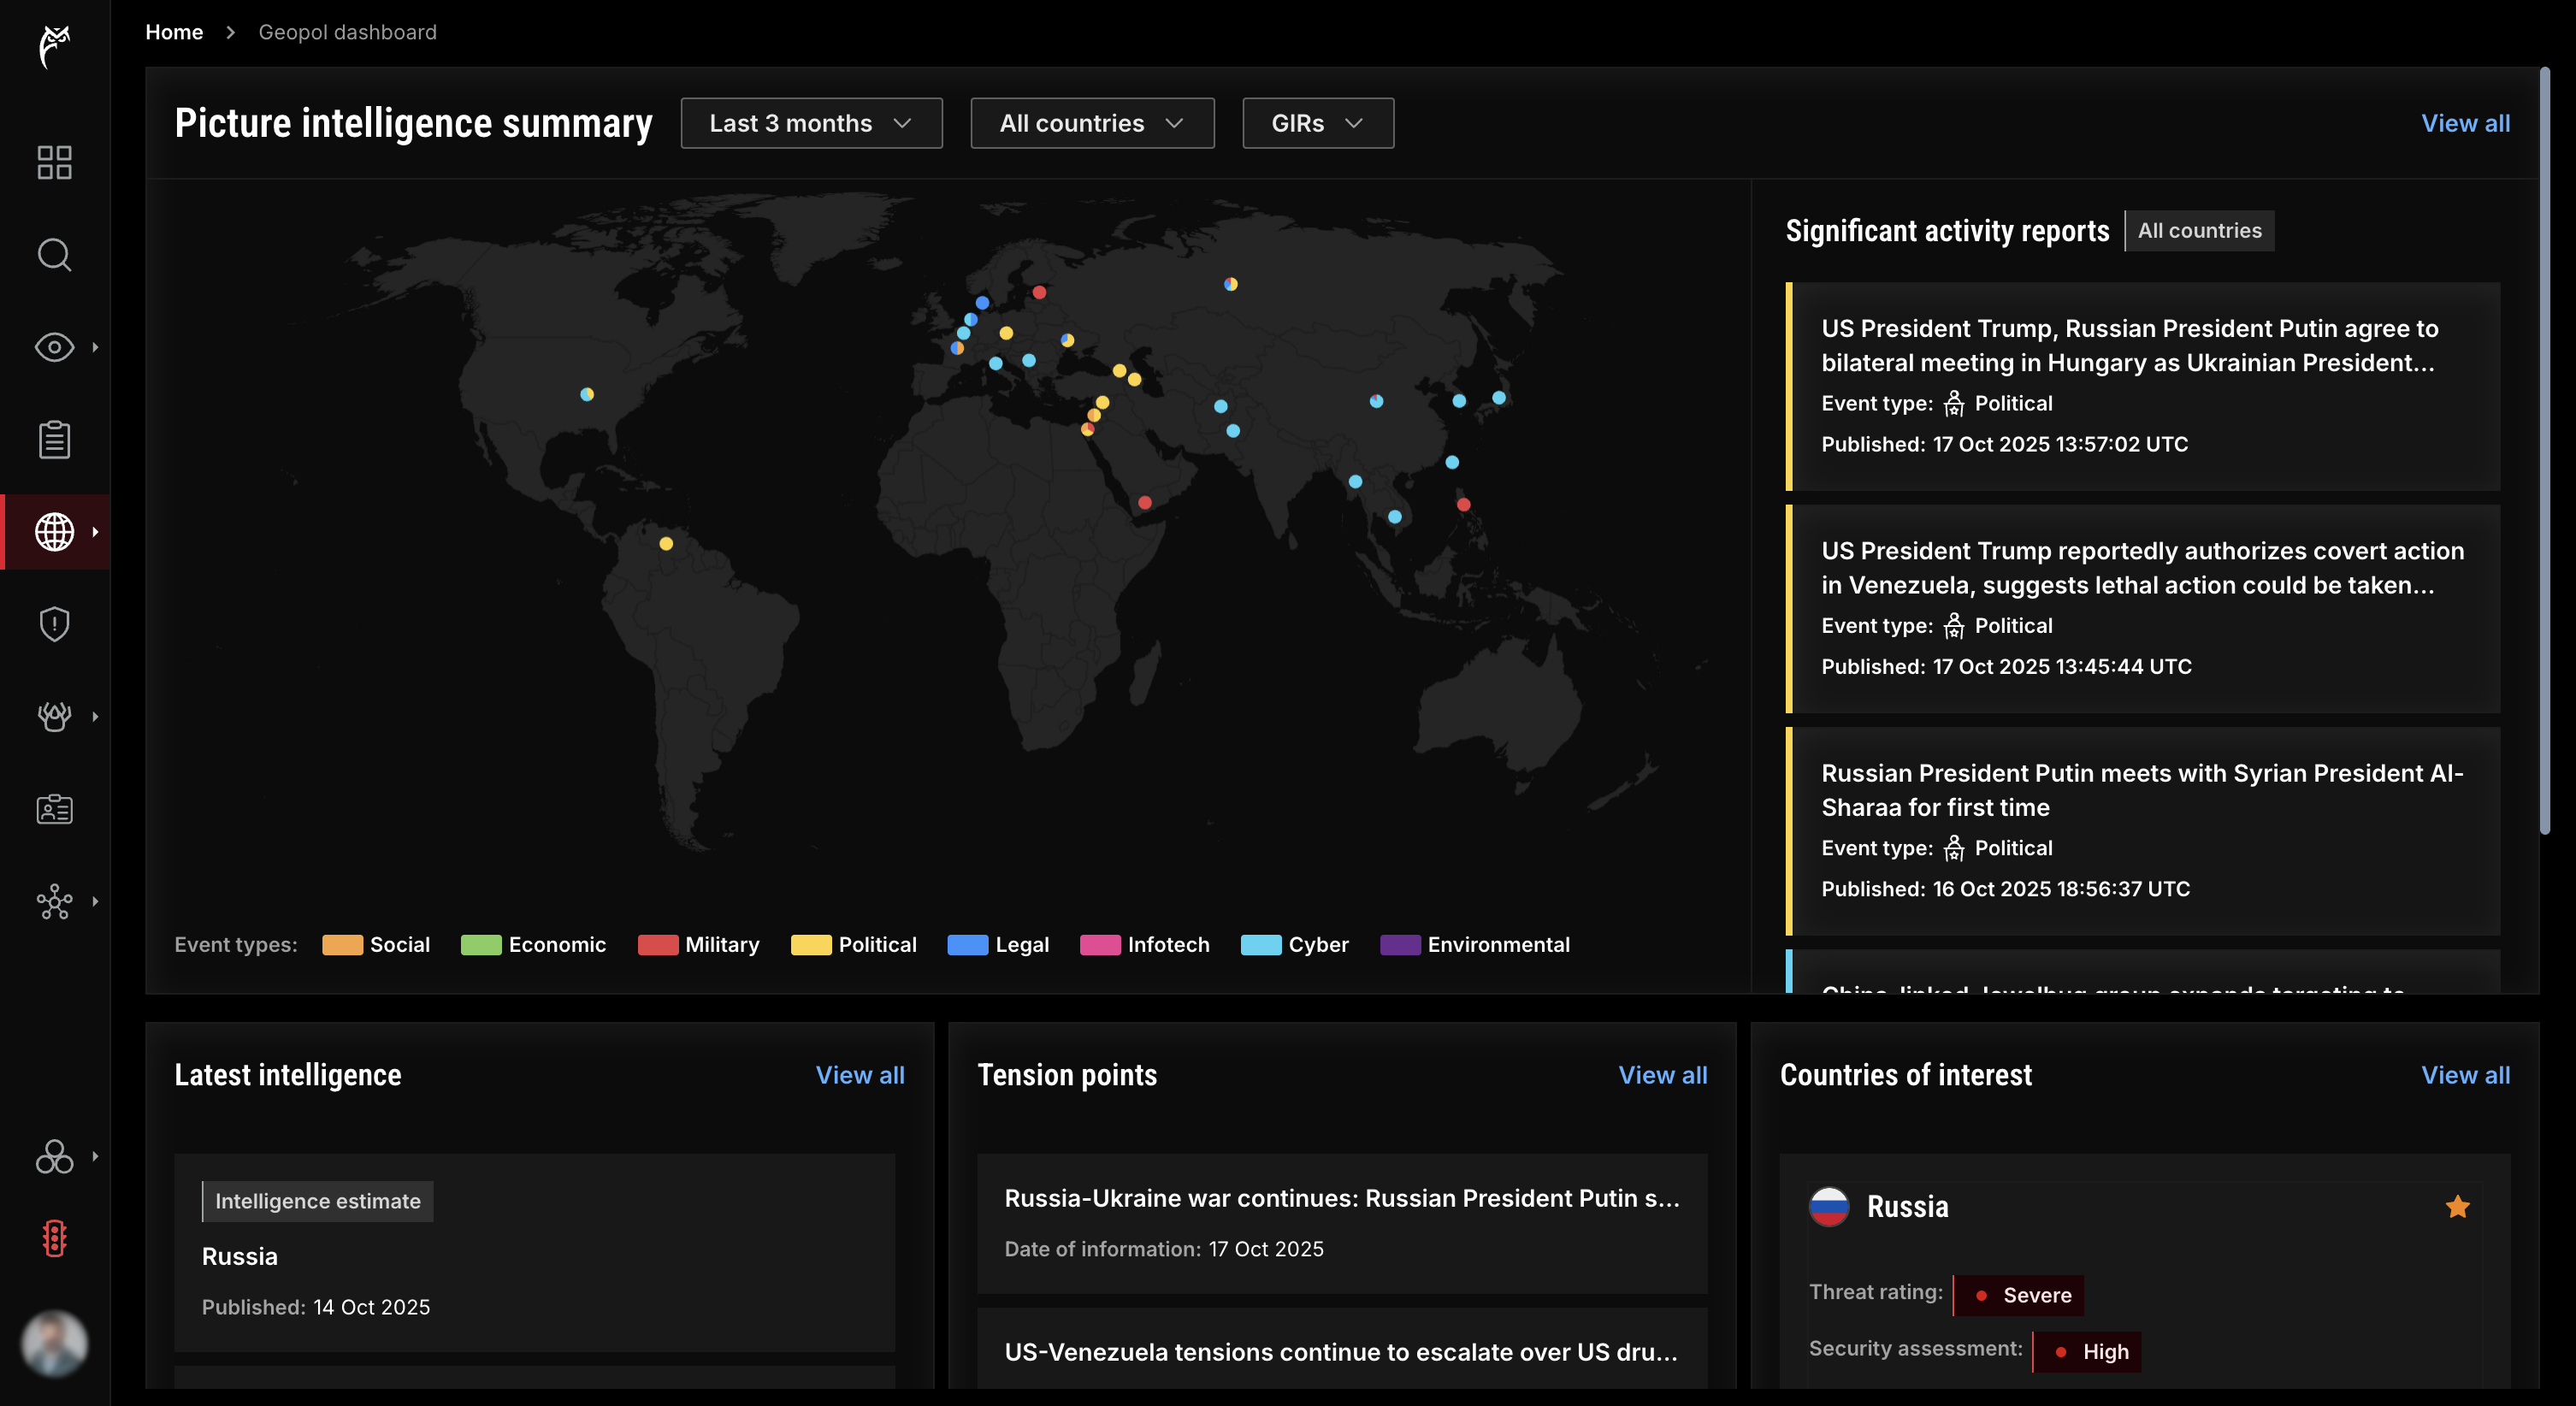Toggle Russia favorite star icon
The height and width of the screenshot is (1406, 2576).
click(2457, 1207)
